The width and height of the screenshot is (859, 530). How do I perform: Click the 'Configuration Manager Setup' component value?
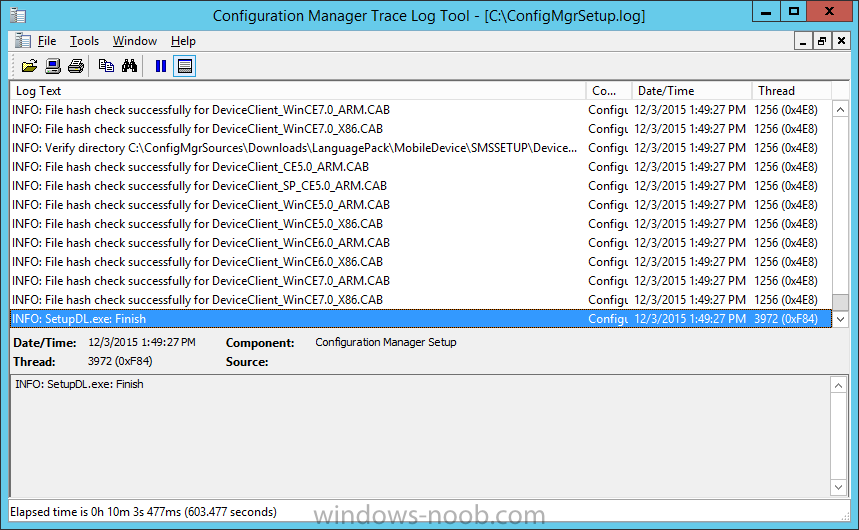coord(386,343)
